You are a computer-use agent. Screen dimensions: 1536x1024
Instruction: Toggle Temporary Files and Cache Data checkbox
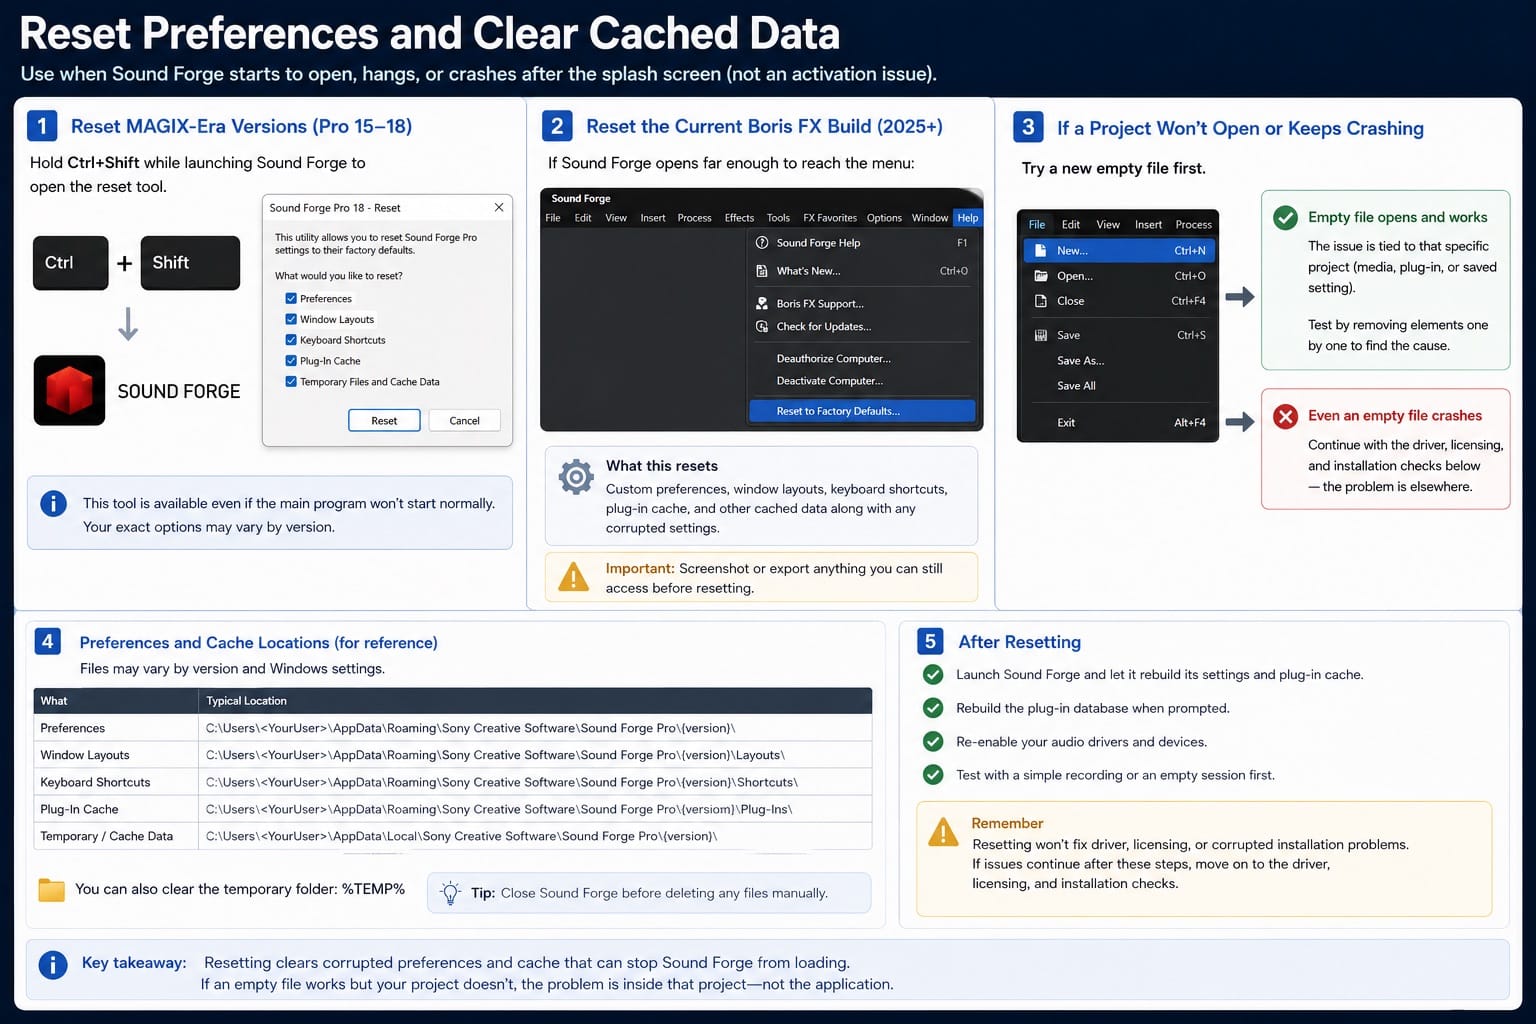pyautogui.click(x=291, y=382)
